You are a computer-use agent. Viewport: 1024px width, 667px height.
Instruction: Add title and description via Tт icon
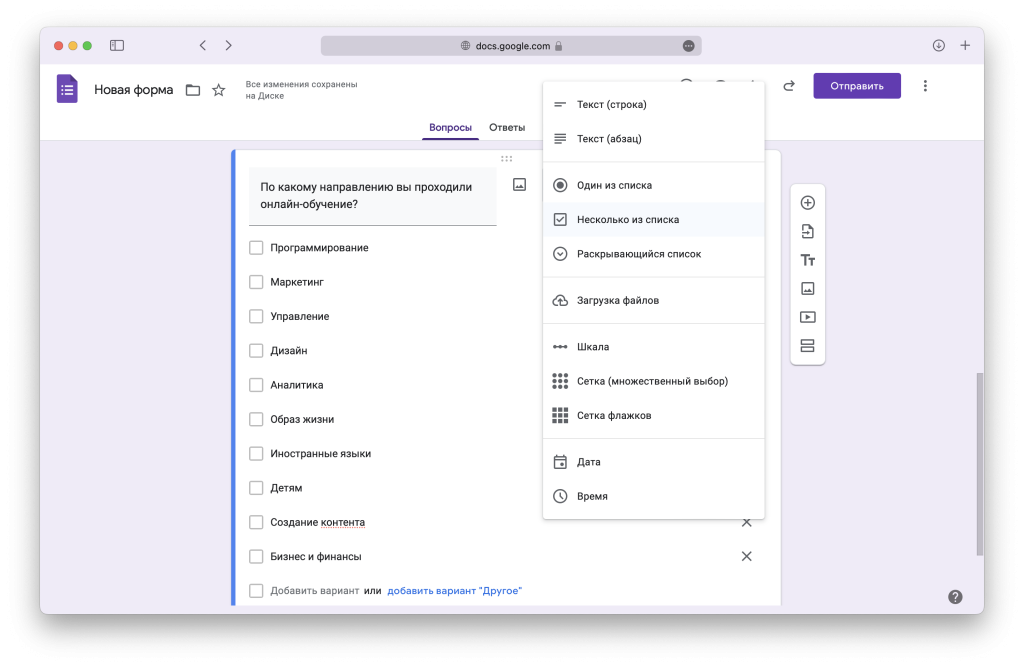[808, 260]
